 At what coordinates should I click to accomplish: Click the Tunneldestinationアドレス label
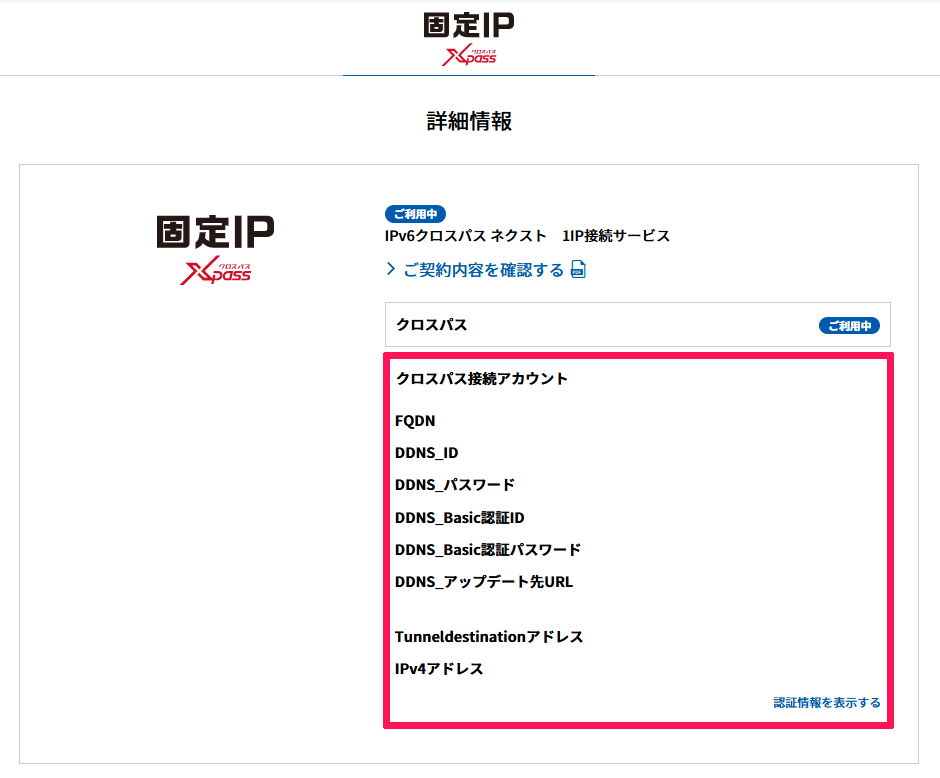coord(489,637)
